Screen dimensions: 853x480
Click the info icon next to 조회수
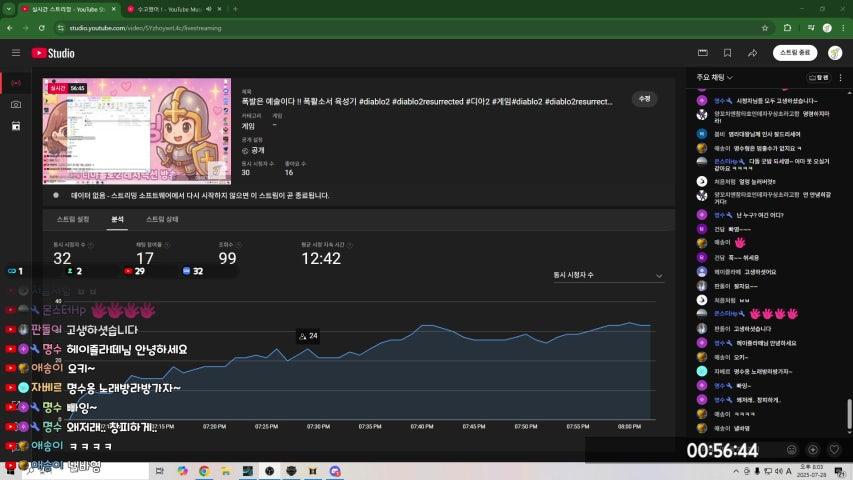pos(239,245)
